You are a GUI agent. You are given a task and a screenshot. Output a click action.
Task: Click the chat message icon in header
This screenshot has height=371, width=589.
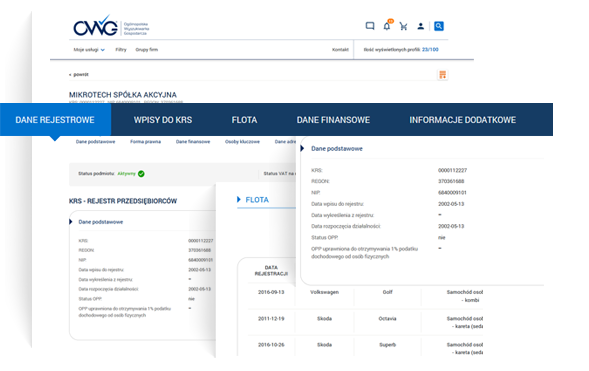pyautogui.click(x=370, y=26)
